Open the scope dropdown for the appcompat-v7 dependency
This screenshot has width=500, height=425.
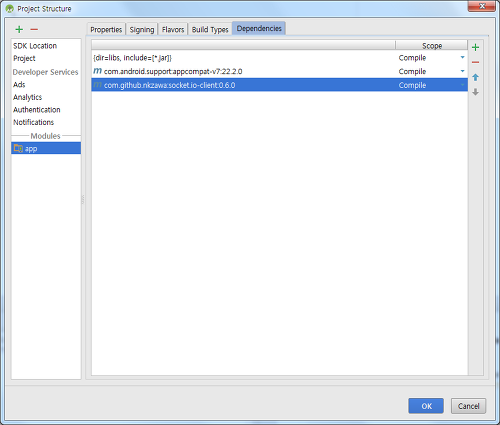[x=462, y=71]
